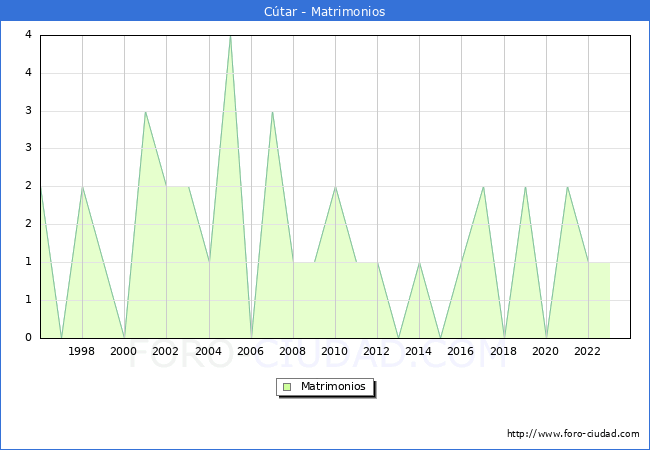Click the 2000 x-axis label
The height and width of the screenshot is (450, 650).
[x=124, y=351]
